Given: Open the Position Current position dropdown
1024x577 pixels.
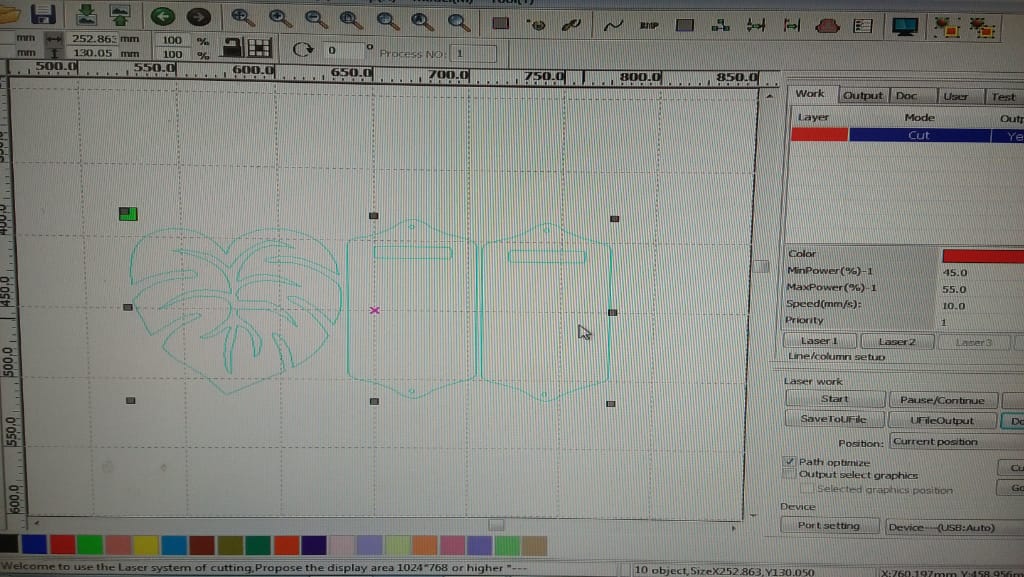Looking at the screenshot, I should [x=956, y=442].
